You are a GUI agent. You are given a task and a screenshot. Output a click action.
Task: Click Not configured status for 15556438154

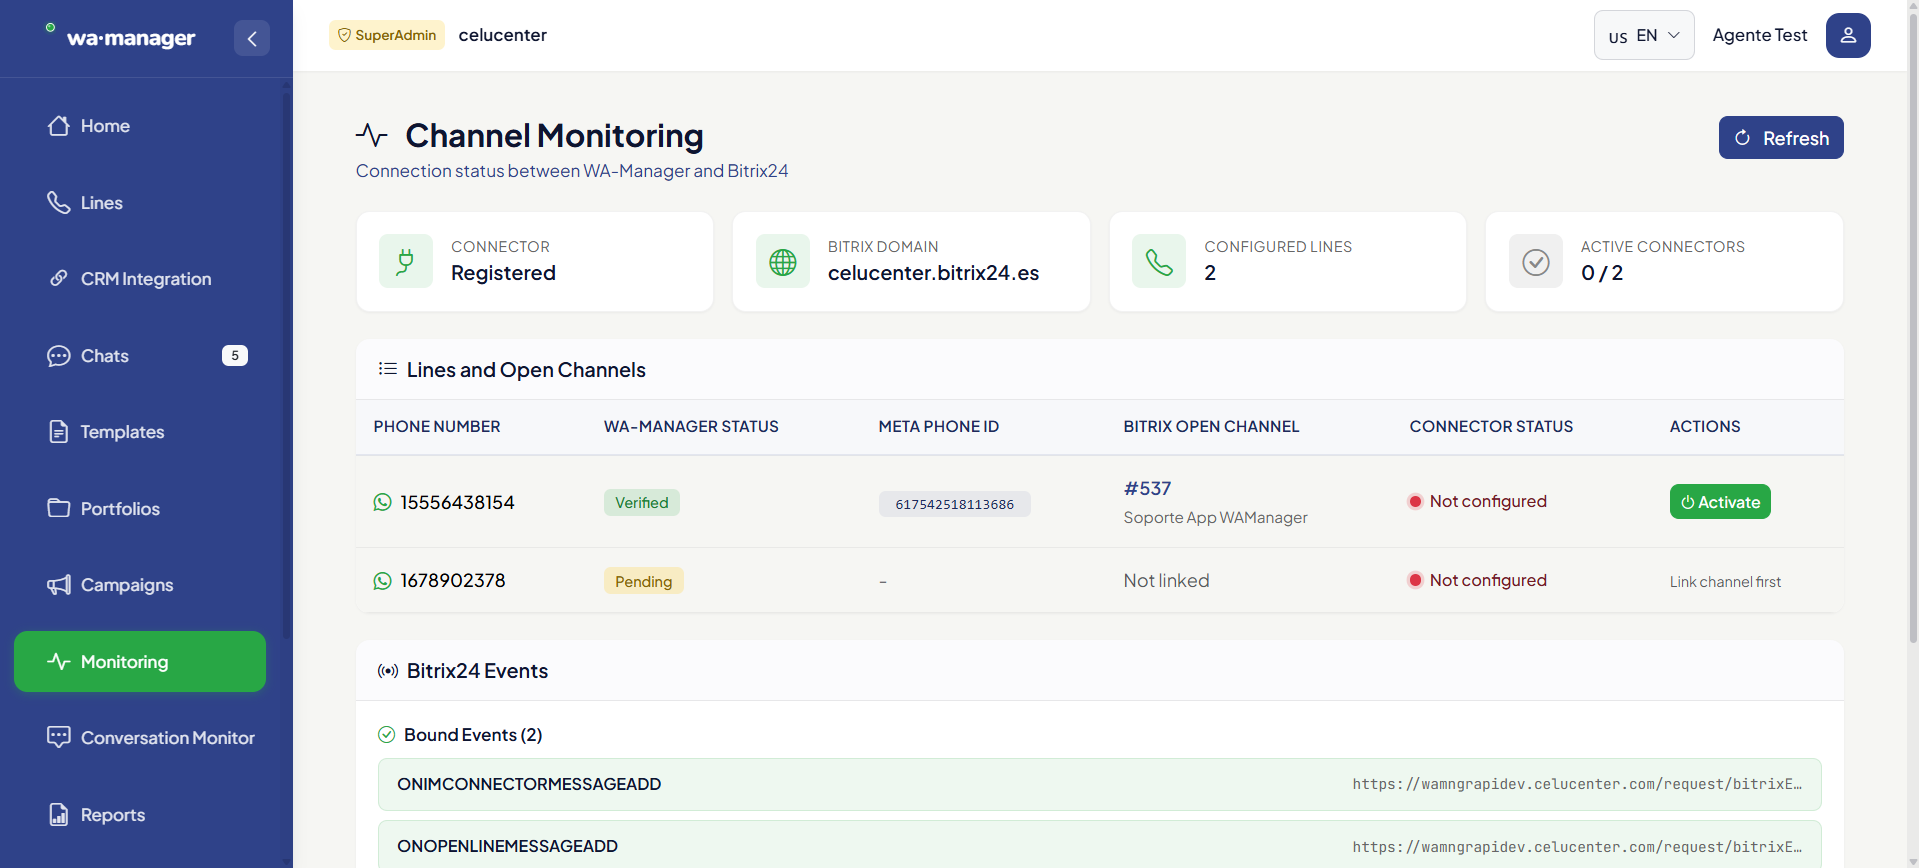pyautogui.click(x=1478, y=502)
